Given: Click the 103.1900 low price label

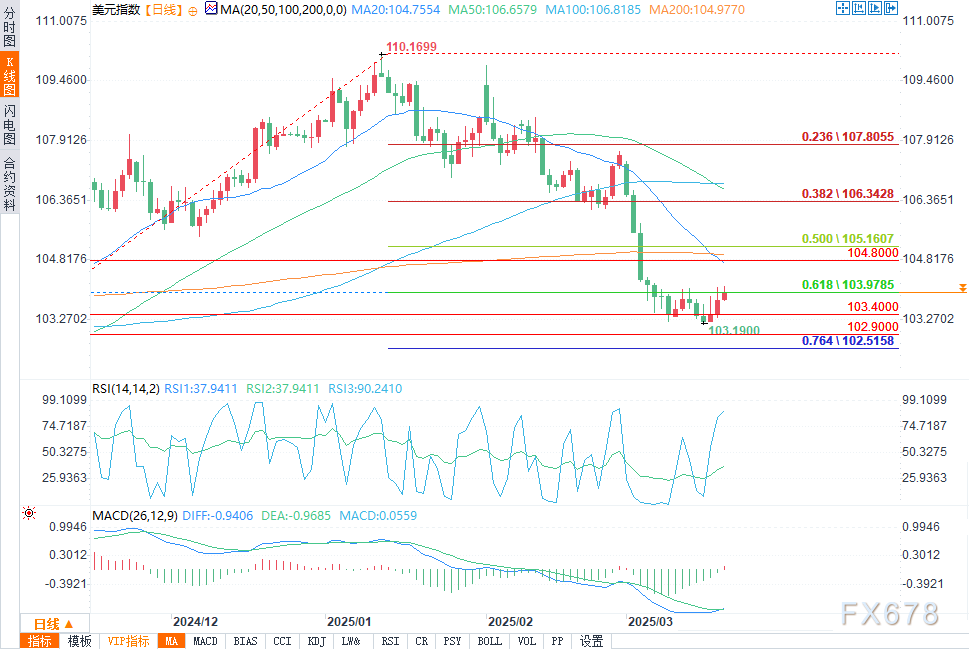Looking at the screenshot, I should 734,330.
